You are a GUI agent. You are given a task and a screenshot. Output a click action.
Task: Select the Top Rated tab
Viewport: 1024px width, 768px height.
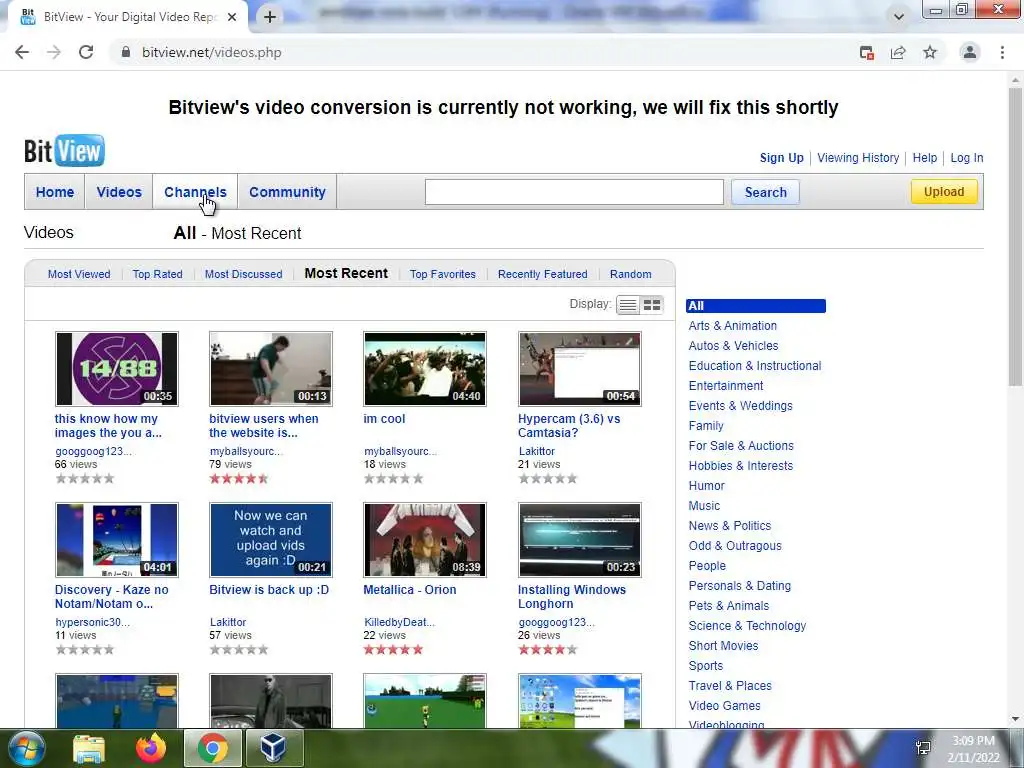coord(157,274)
